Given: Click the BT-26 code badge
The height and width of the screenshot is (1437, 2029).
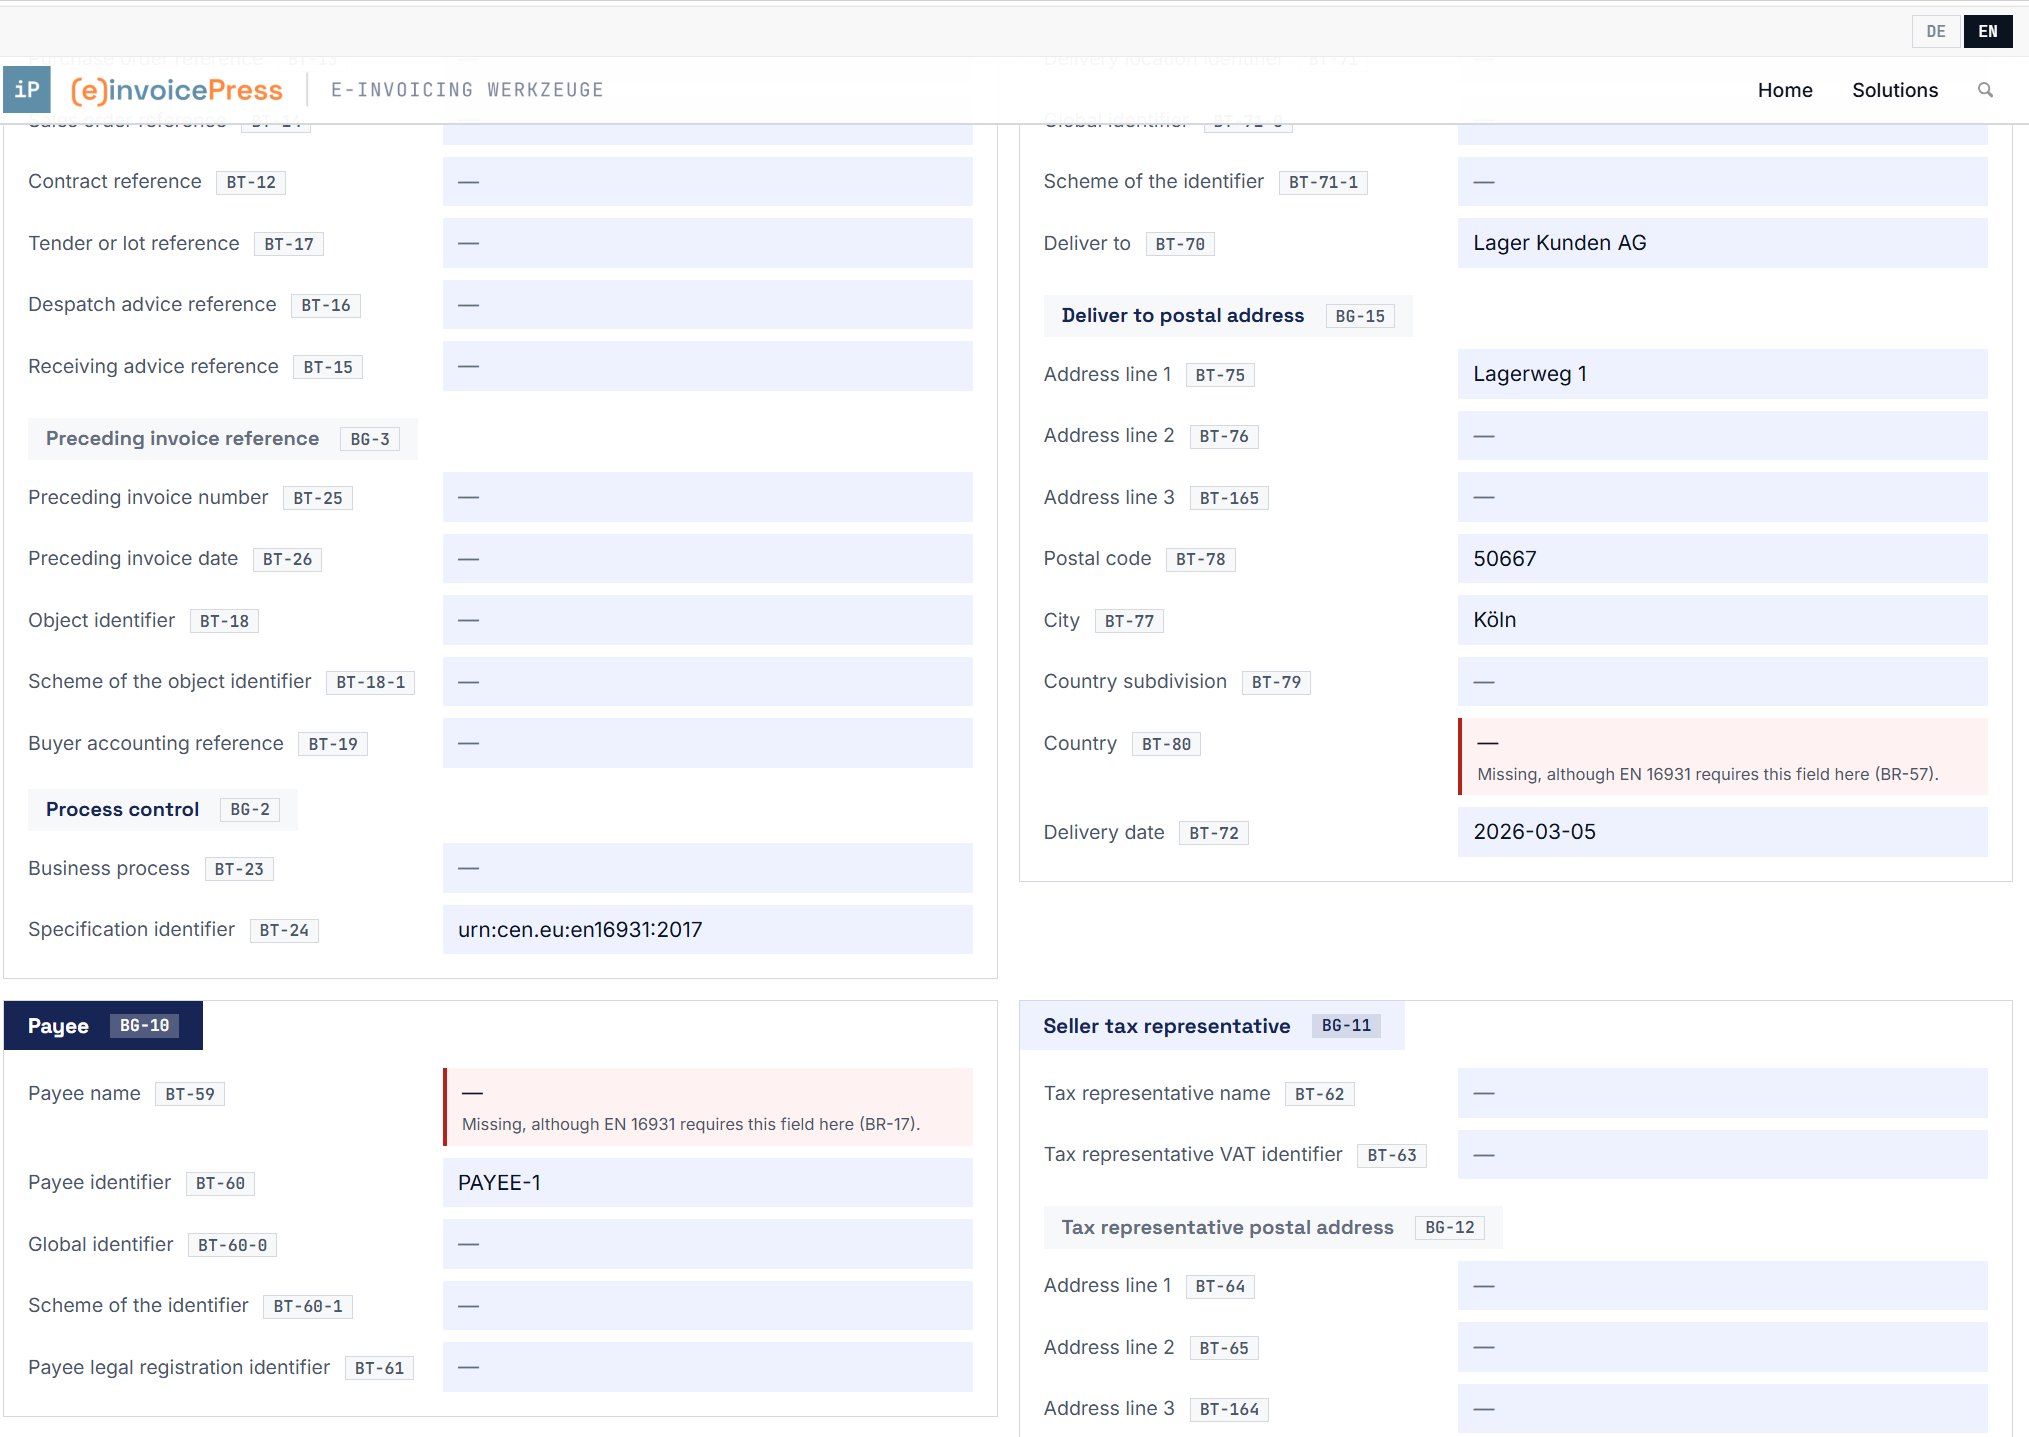Looking at the screenshot, I should tap(287, 559).
